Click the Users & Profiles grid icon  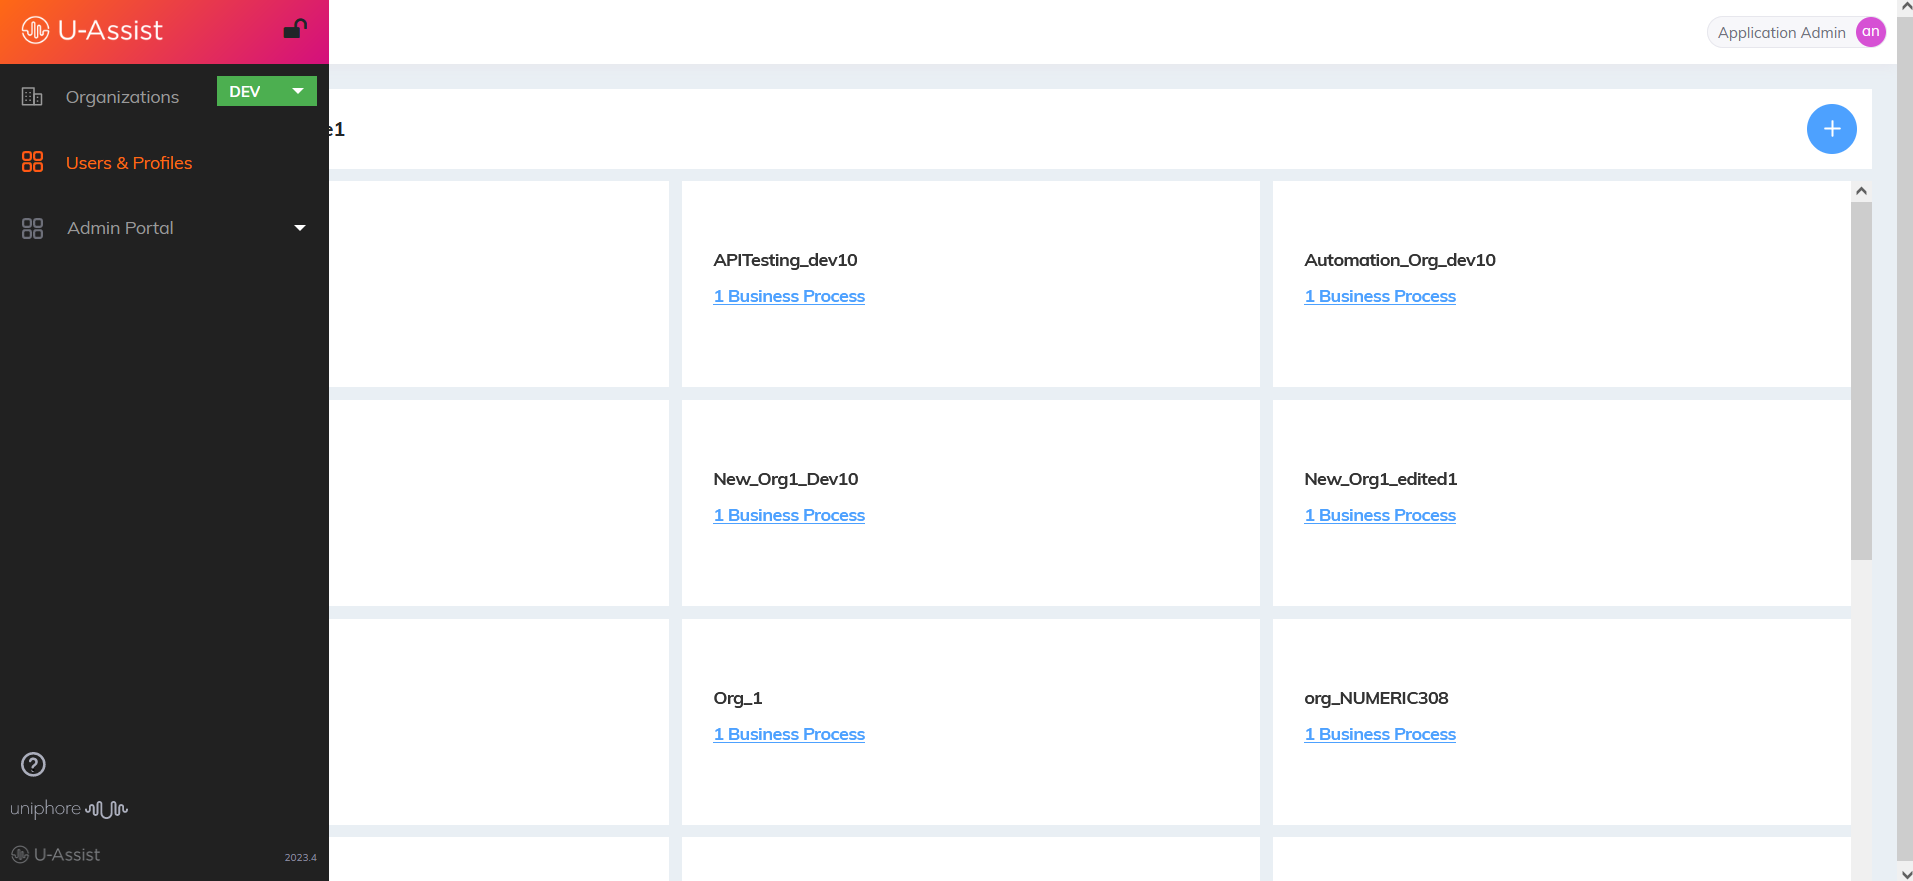point(32,162)
